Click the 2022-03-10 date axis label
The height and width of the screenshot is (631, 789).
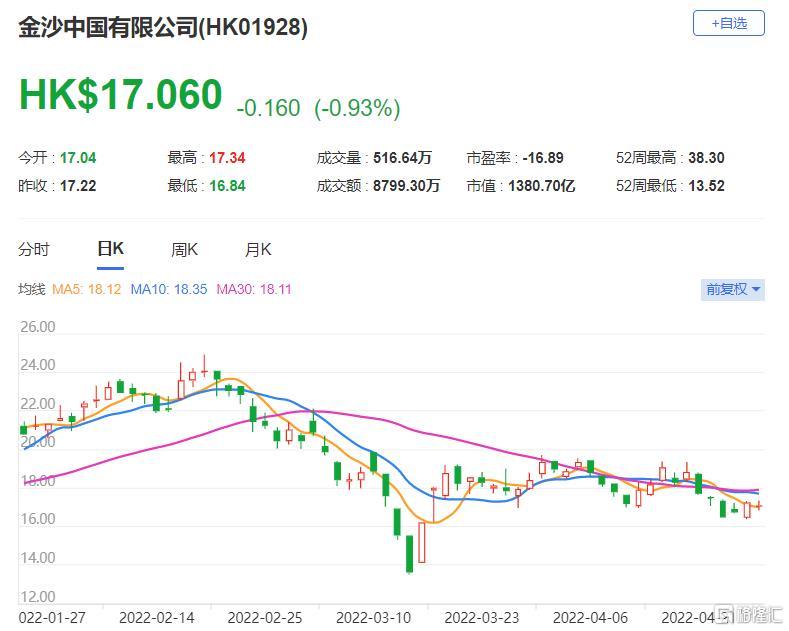[373, 617]
